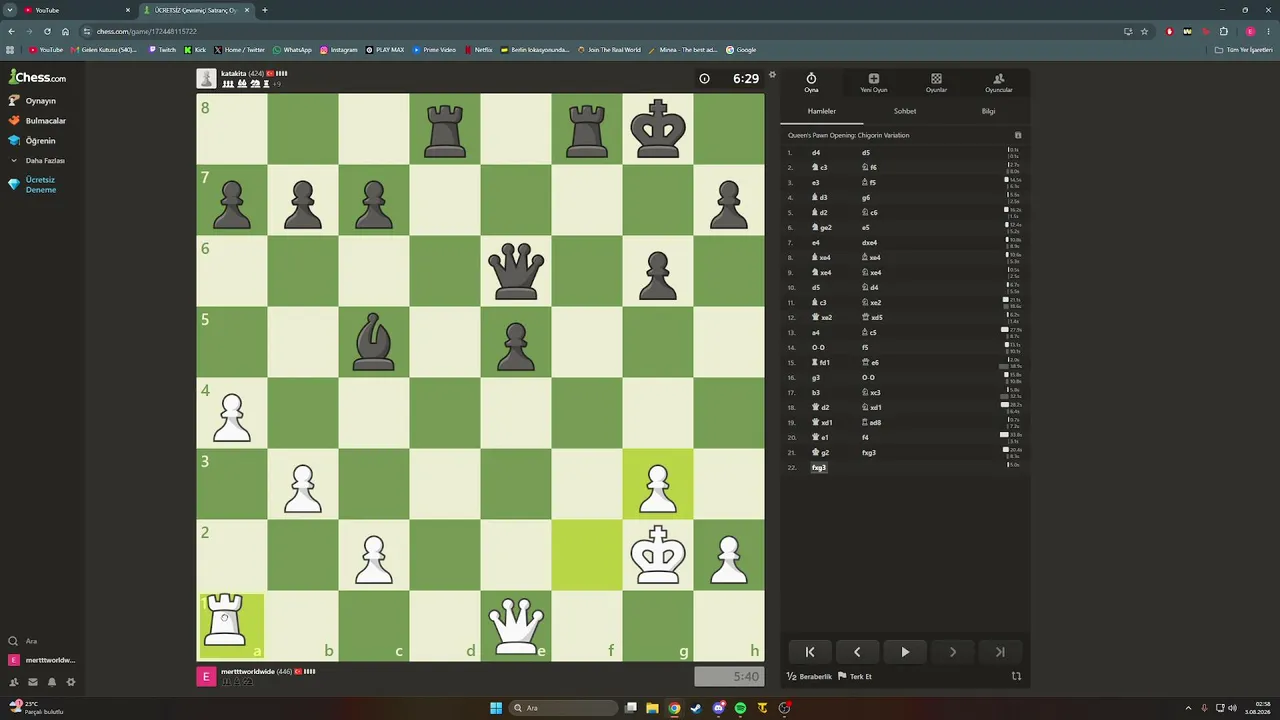Jump to last move
This screenshot has height=720, width=1280.
[1000, 652]
